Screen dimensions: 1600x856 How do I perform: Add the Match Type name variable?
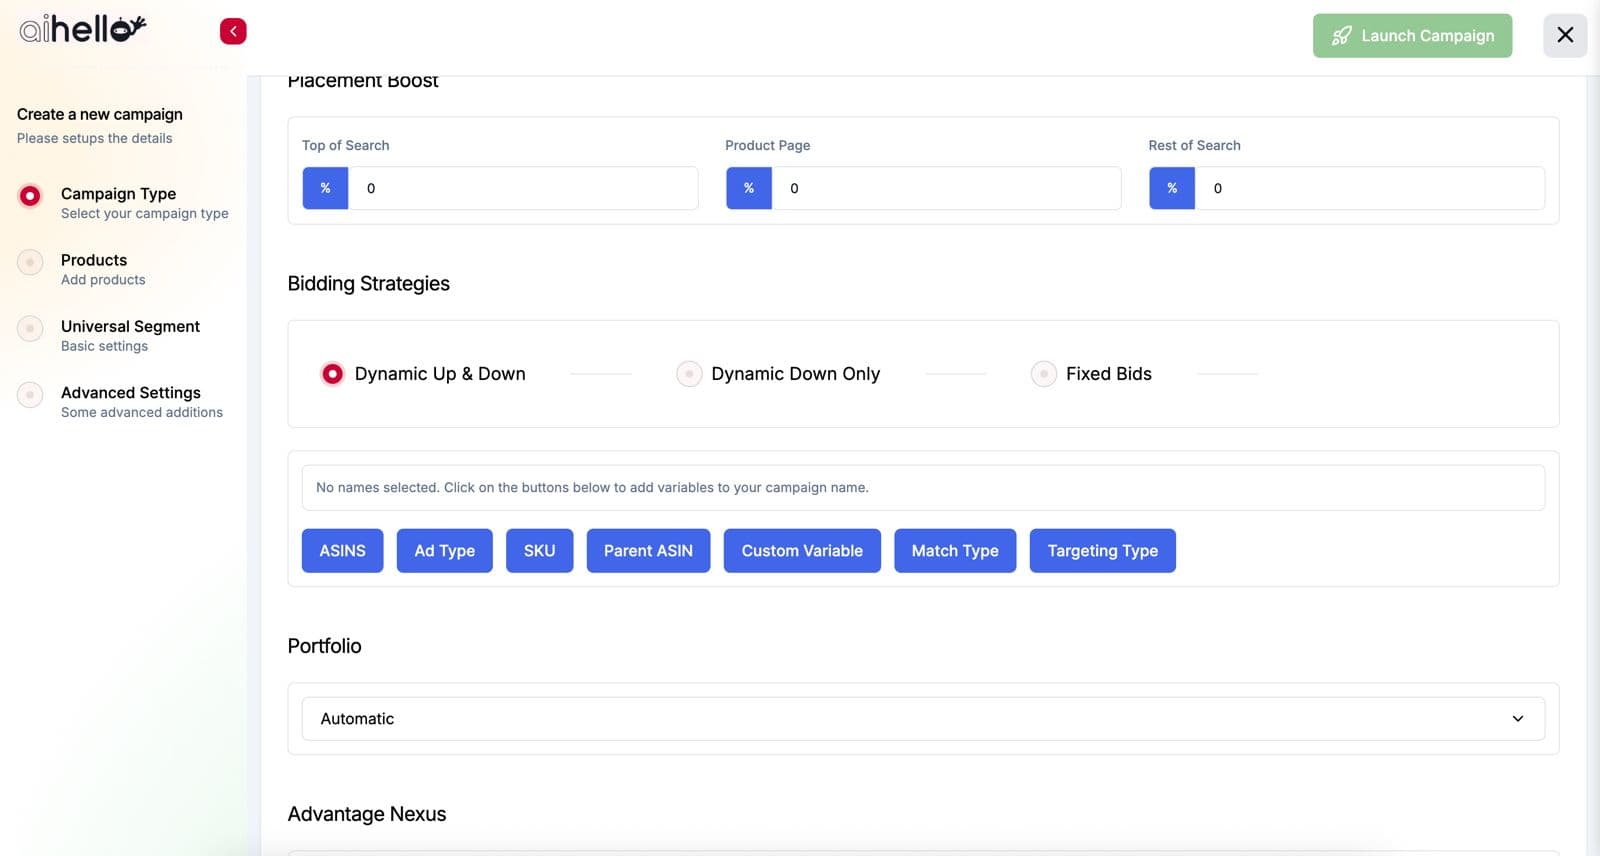point(954,551)
